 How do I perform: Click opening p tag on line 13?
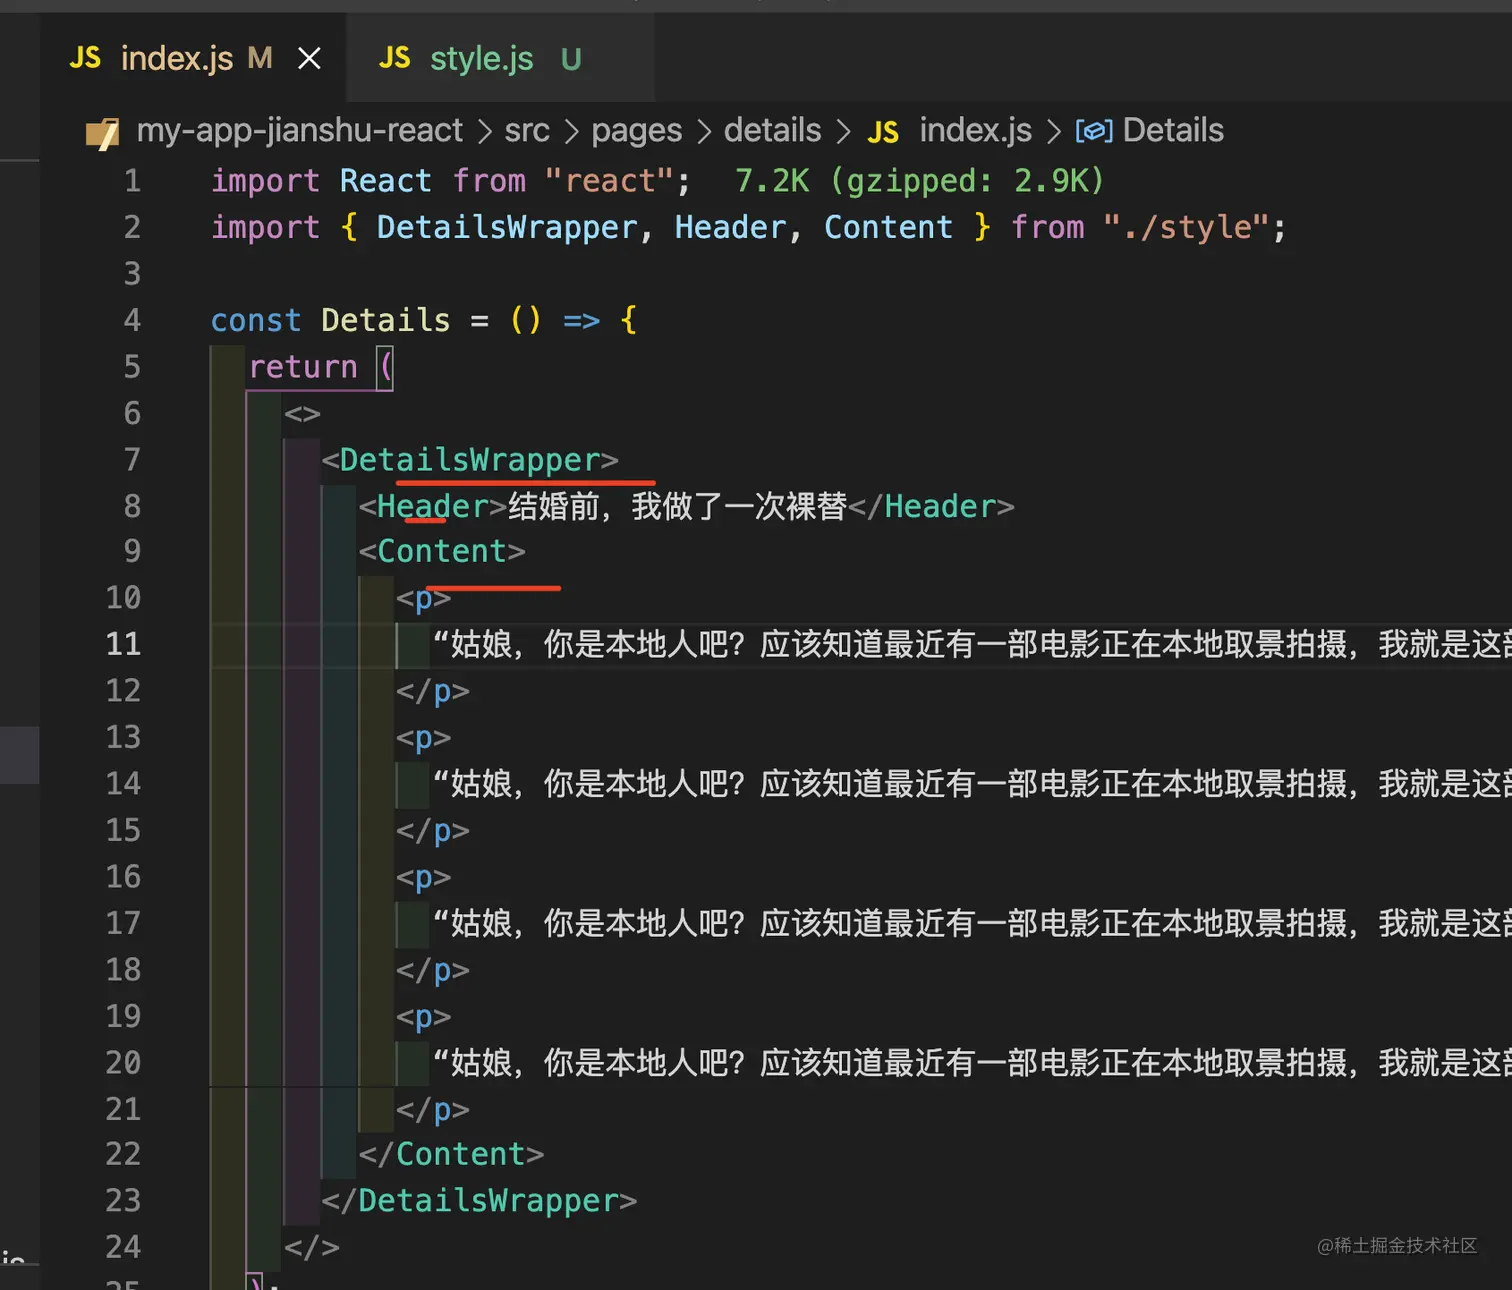point(423,738)
